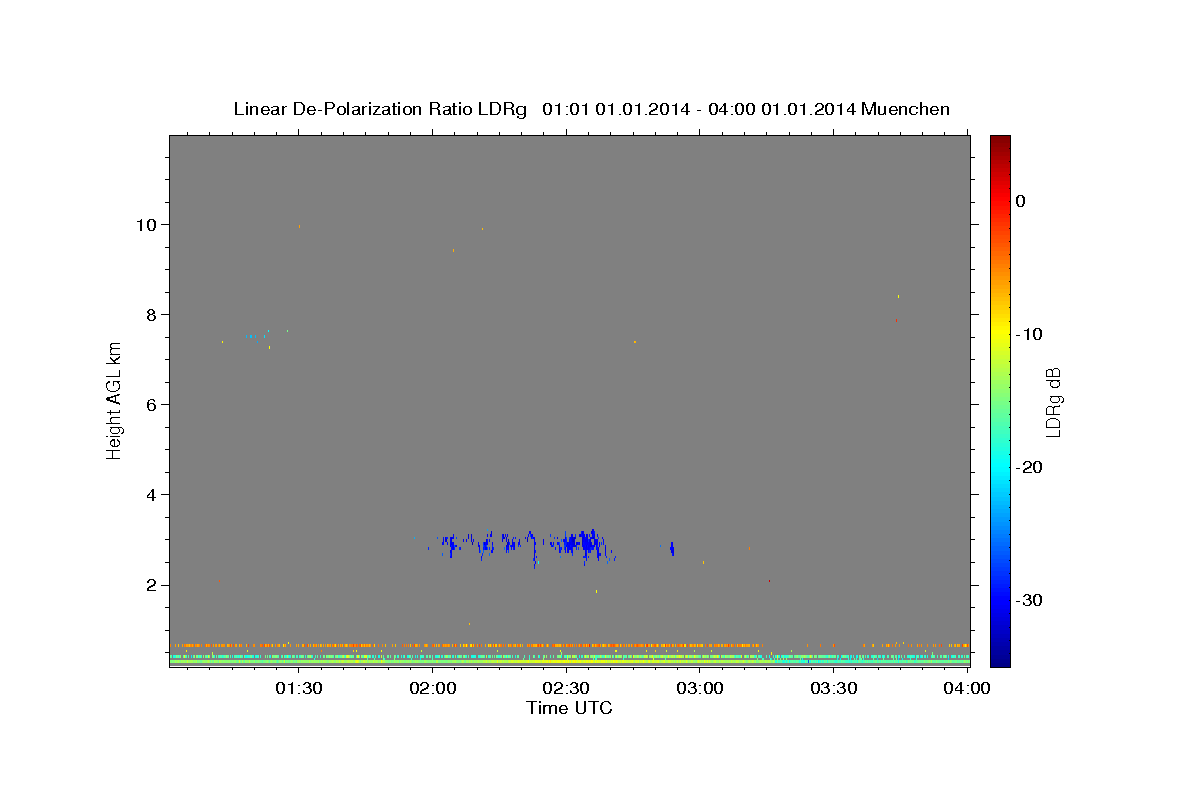Click the 'LDRg dB' colorbar label
This screenshot has height=800, width=1200.
tap(1053, 402)
